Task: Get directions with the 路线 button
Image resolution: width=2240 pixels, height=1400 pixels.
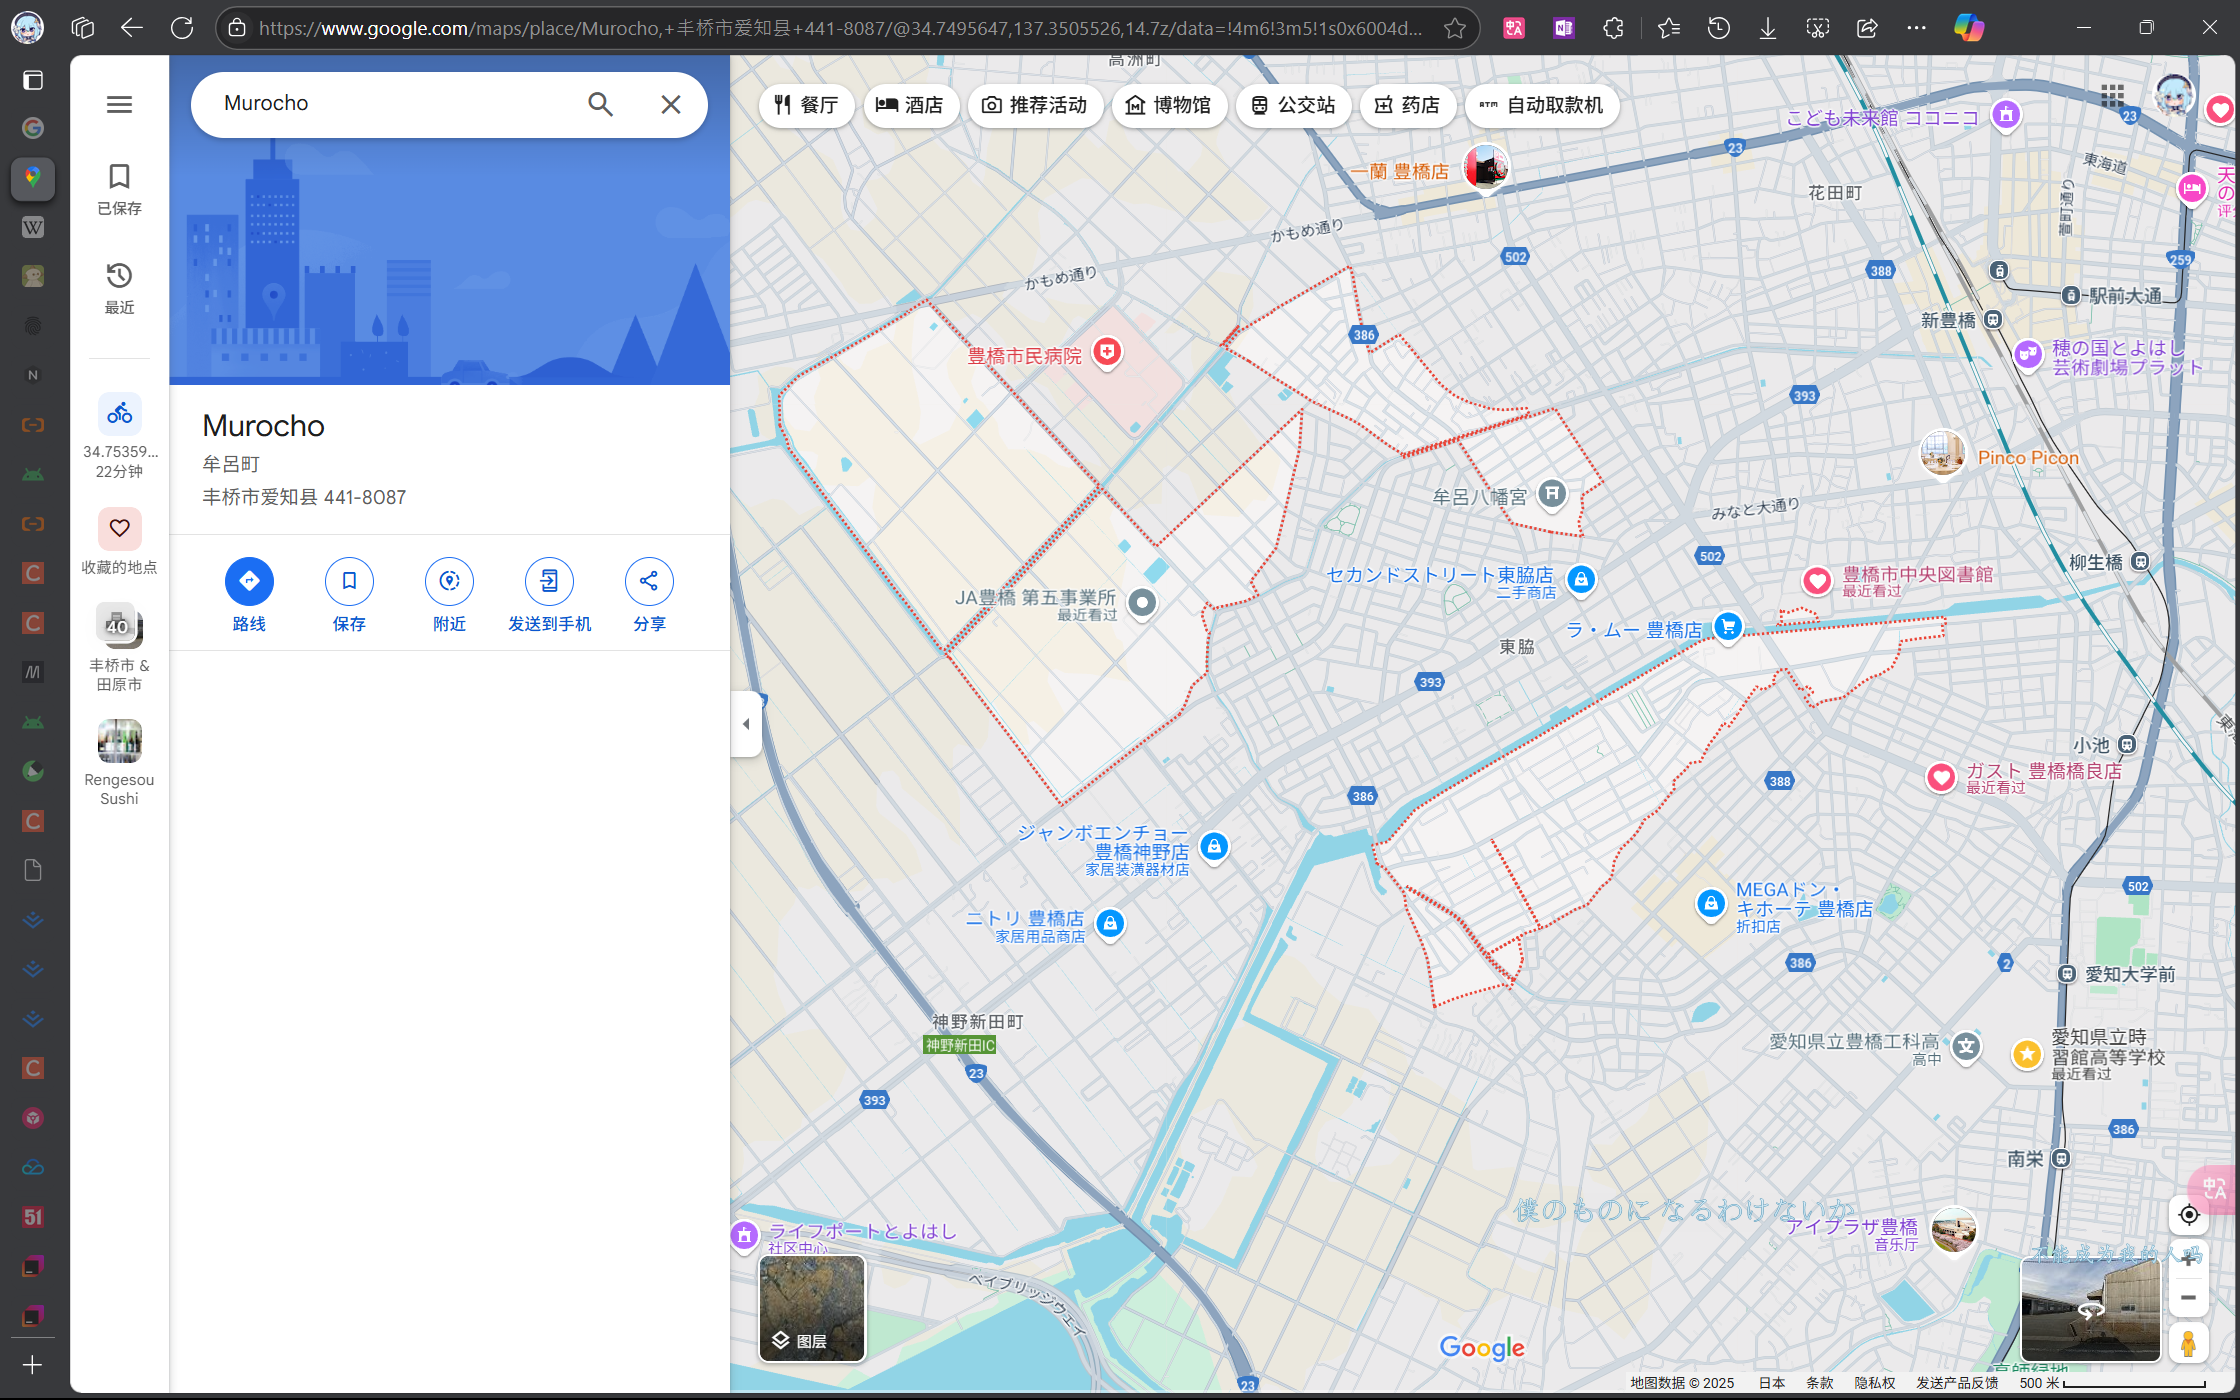Action: [249, 596]
